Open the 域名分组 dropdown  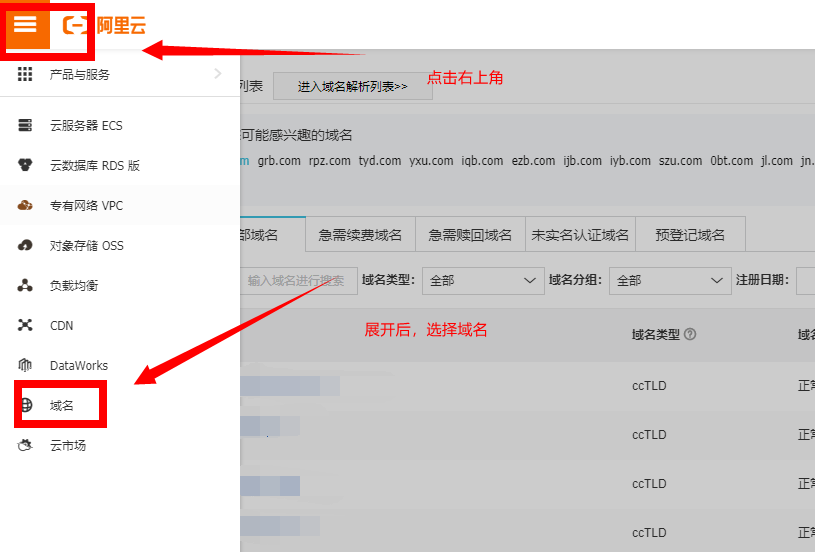click(670, 281)
